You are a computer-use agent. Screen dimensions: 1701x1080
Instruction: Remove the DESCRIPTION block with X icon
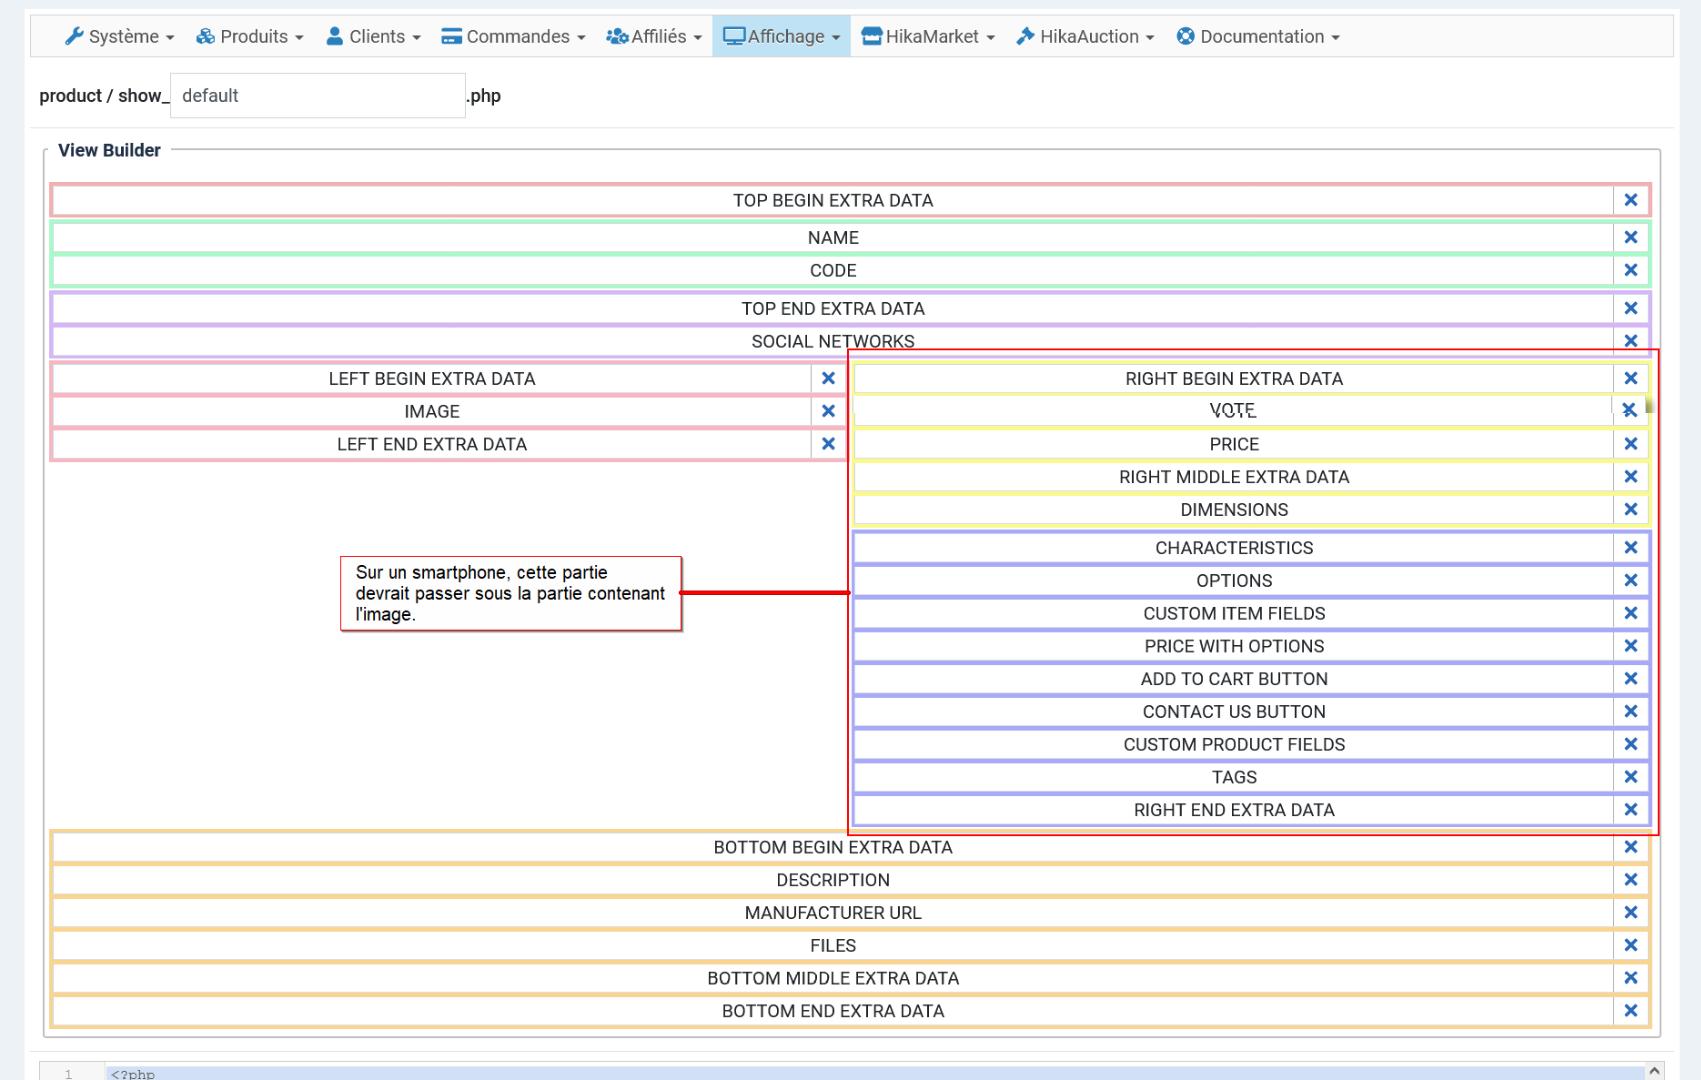(1630, 880)
